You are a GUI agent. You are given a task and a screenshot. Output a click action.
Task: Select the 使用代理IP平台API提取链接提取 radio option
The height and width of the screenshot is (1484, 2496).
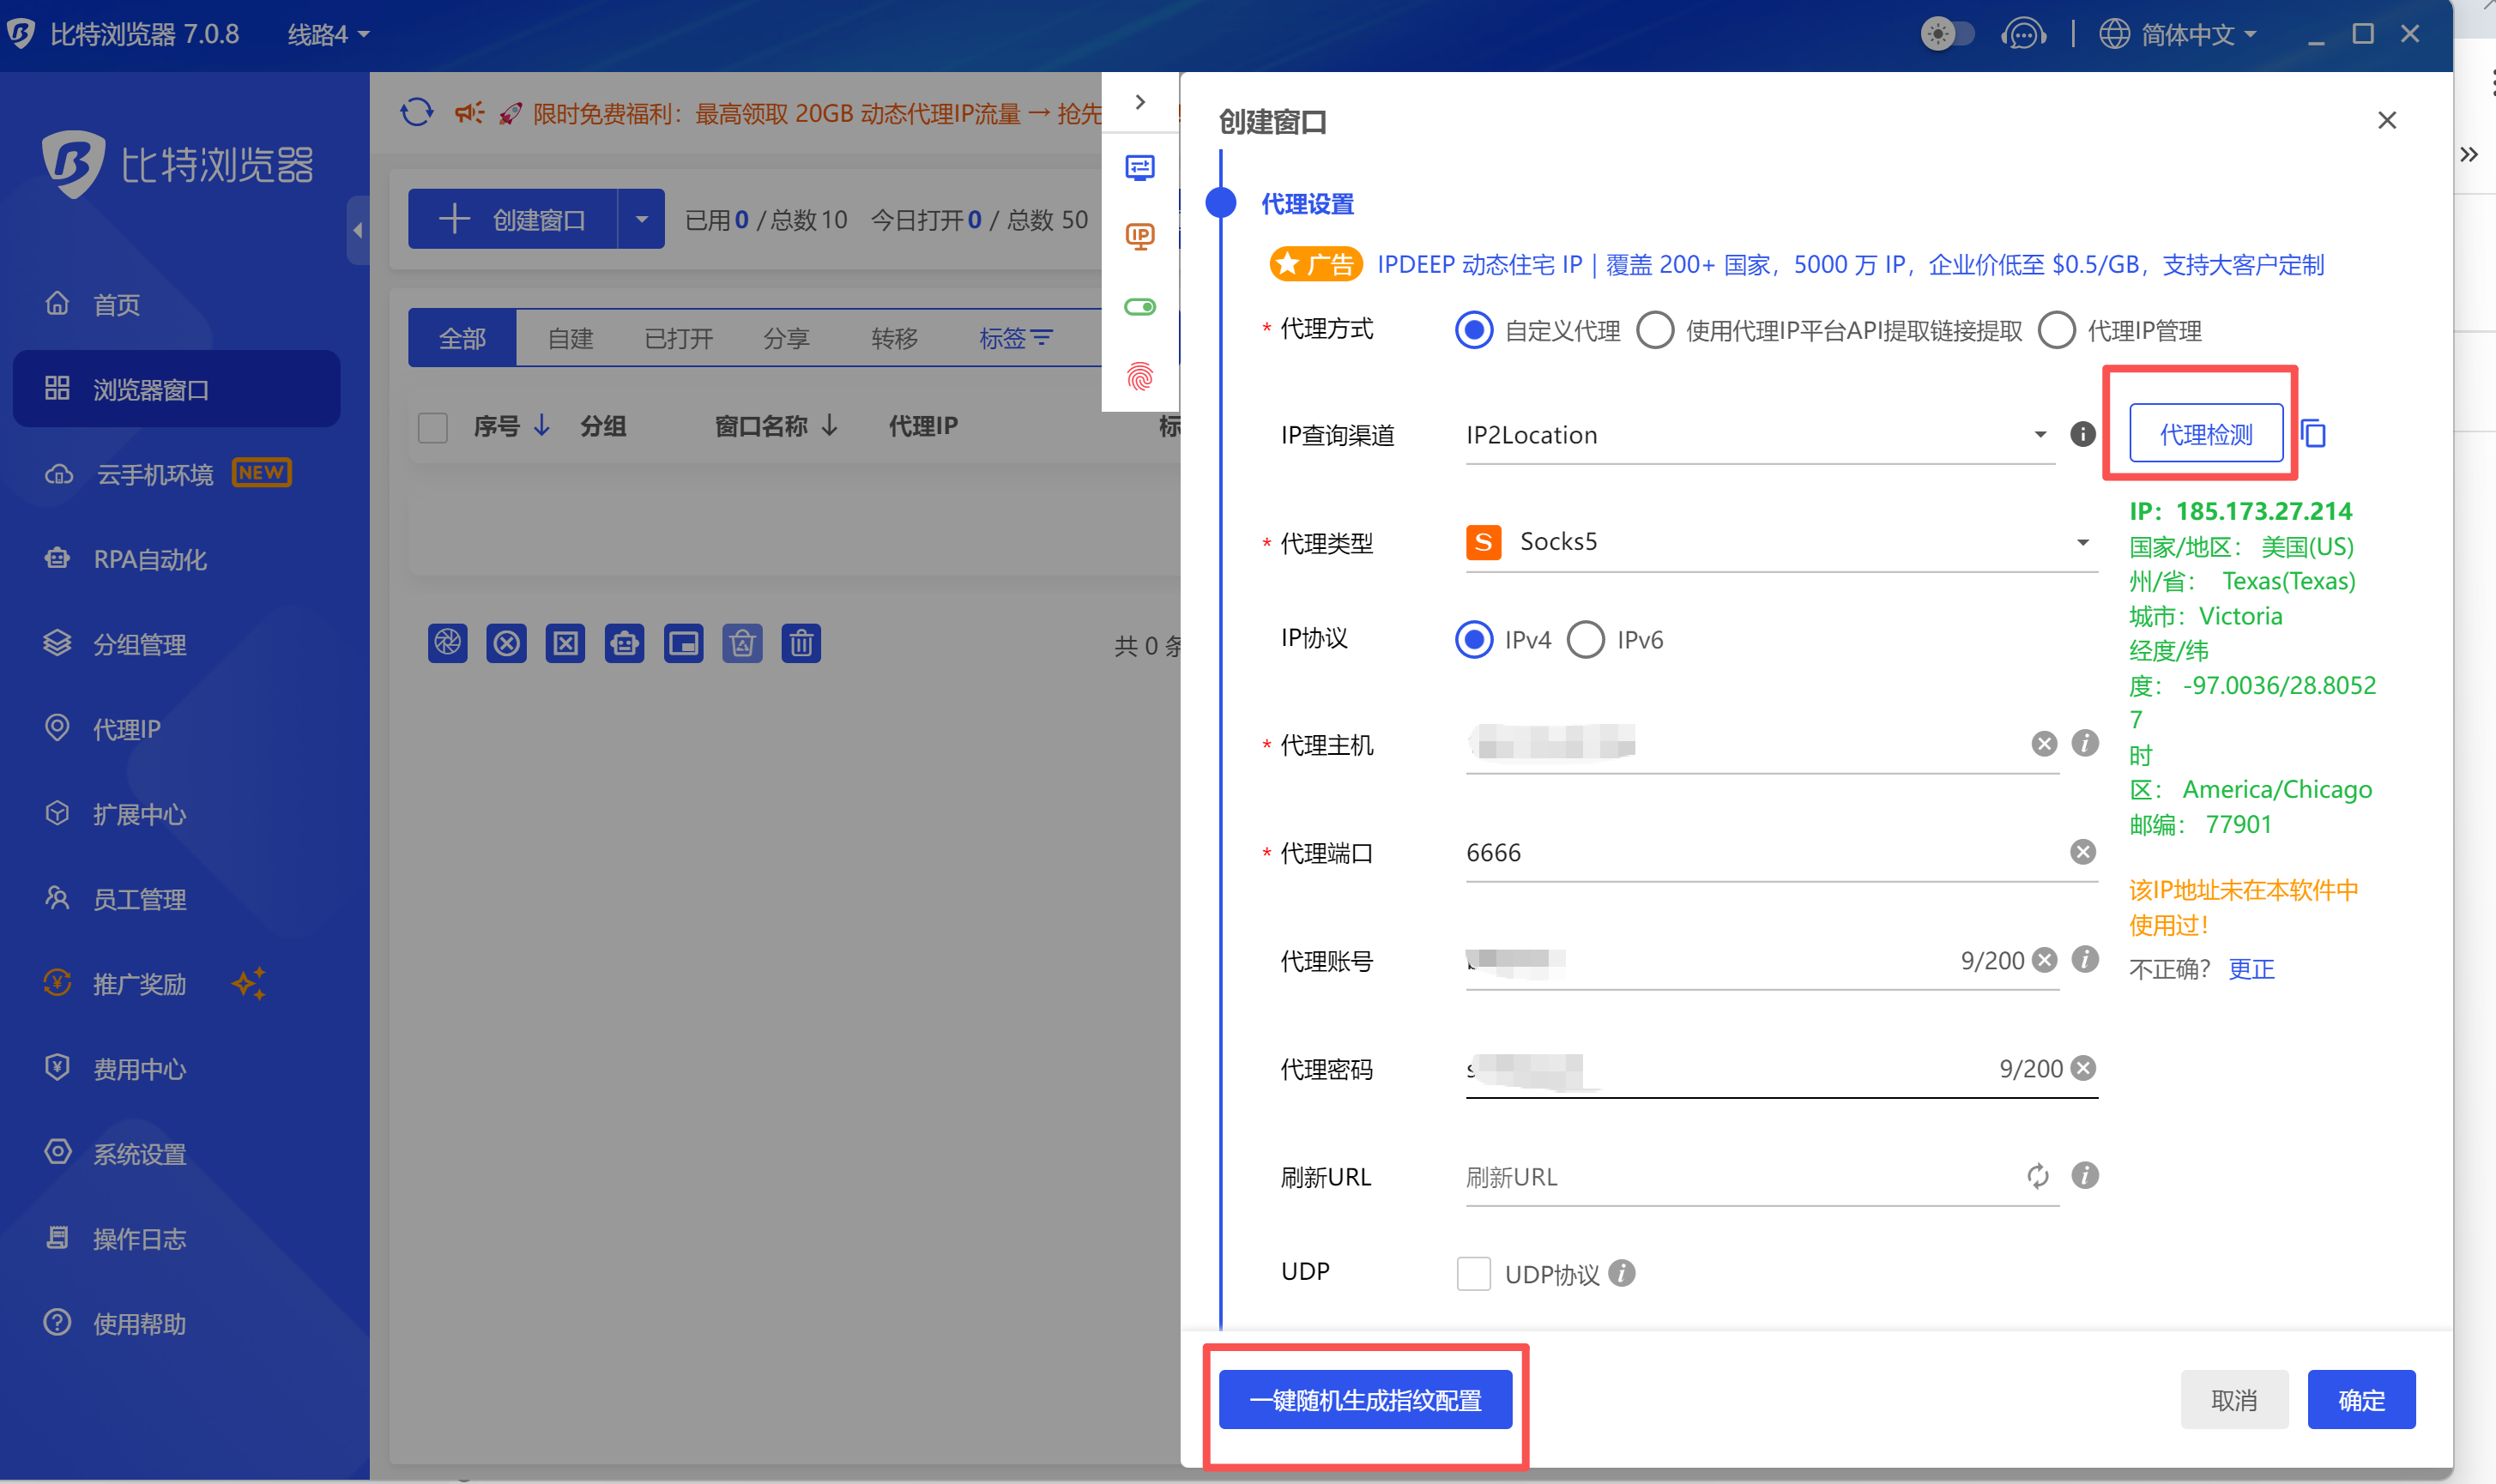pos(1655,330)
